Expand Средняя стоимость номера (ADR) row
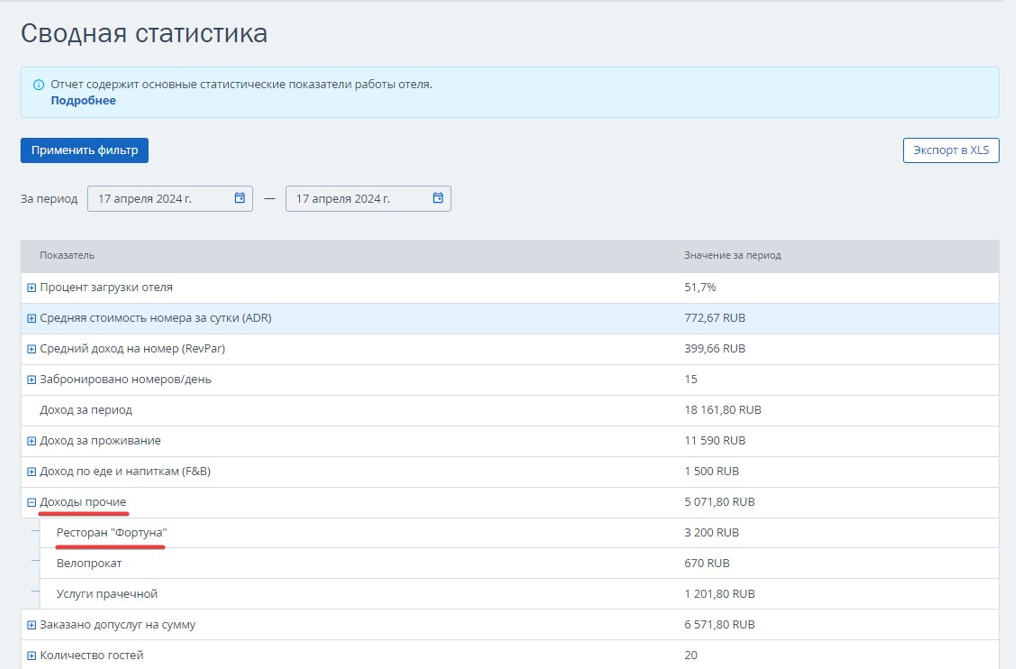 tap(31, 318)
